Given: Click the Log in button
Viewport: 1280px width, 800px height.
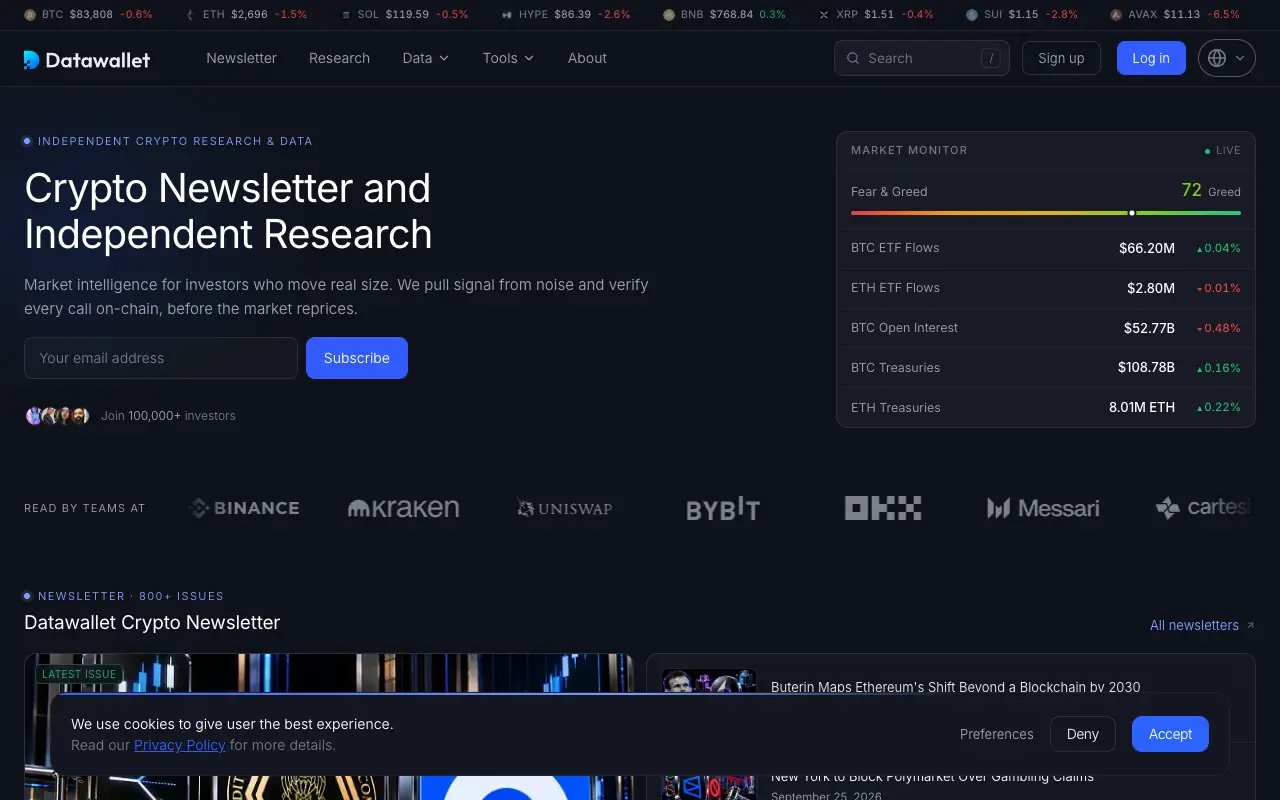Looking at the screenshot, I should coord(1151,58).
